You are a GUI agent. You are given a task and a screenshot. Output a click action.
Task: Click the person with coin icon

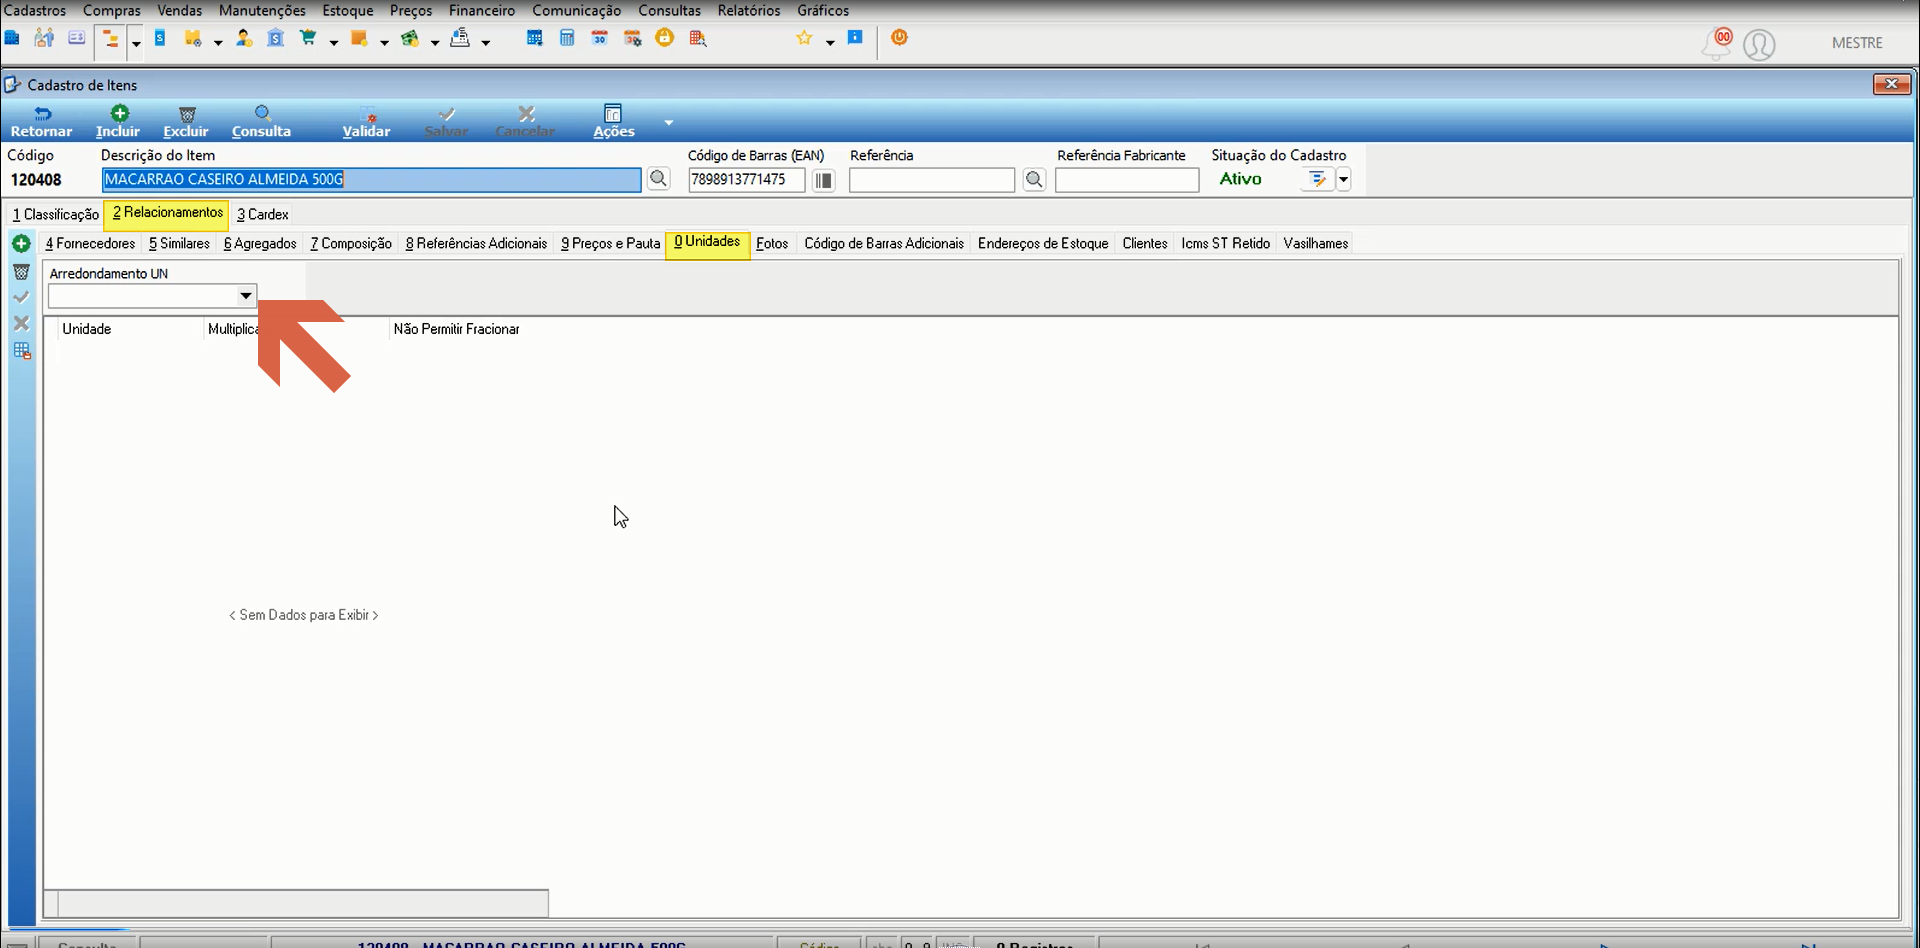243,38
